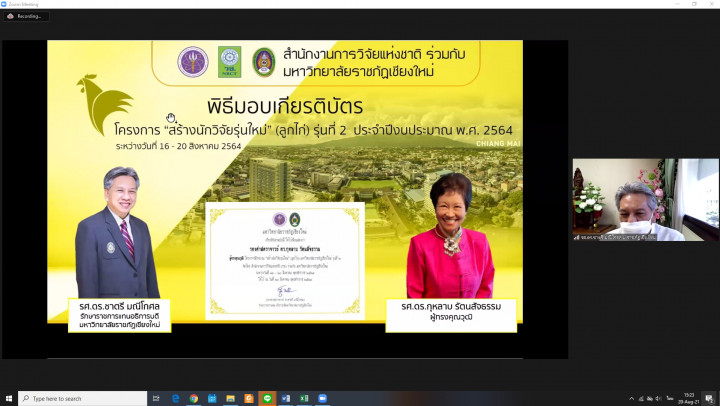Click the participant name label on the video
The height and width of the screenshot is (406, 720).
tap(615, 237)
